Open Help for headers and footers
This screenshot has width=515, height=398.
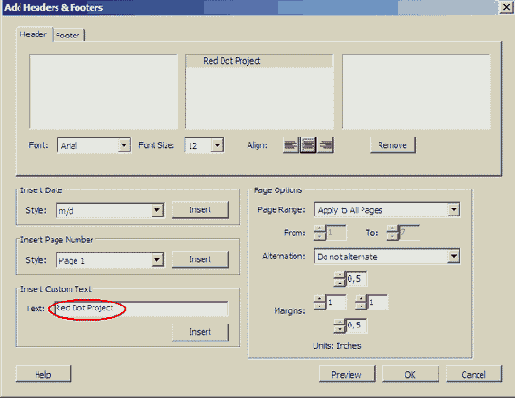click(43, 374)
